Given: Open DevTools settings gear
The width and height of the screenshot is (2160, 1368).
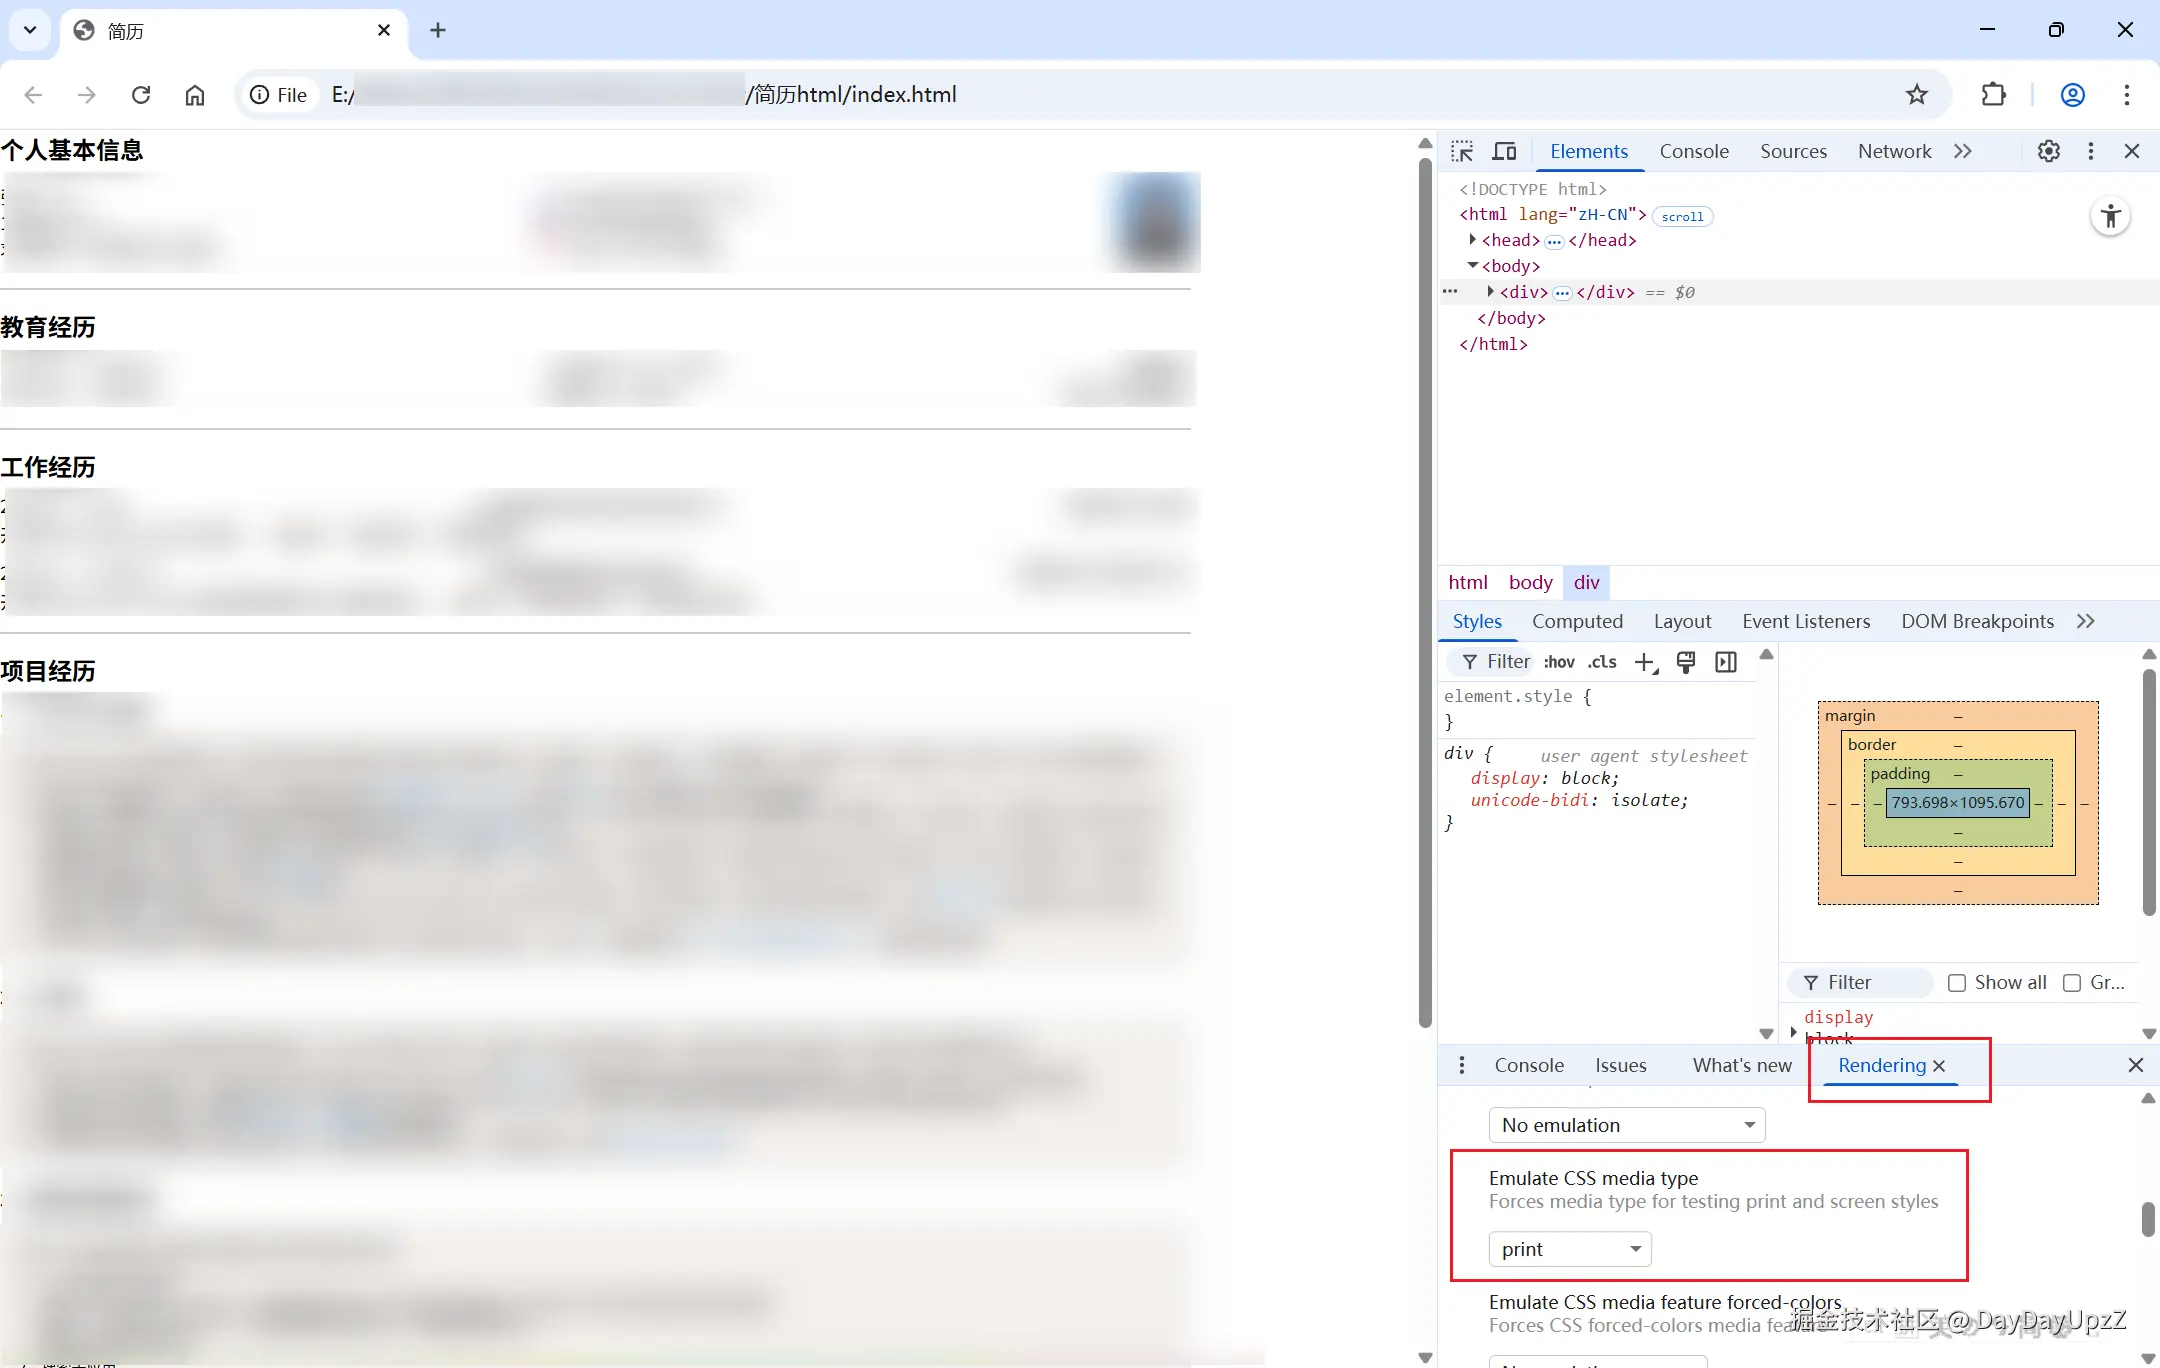Looking at the screenshot, I should [2048, 151].
